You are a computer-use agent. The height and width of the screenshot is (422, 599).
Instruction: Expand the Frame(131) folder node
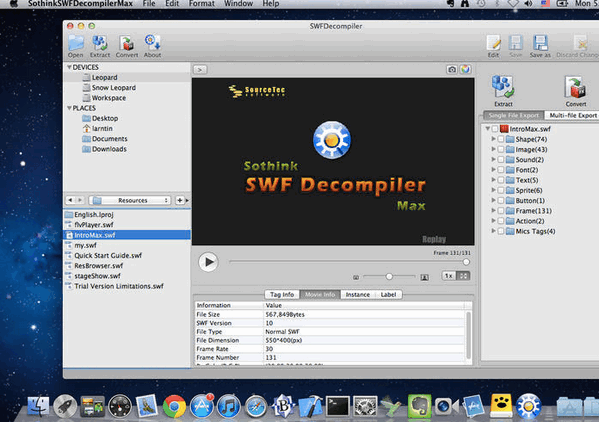coord(493,210)
